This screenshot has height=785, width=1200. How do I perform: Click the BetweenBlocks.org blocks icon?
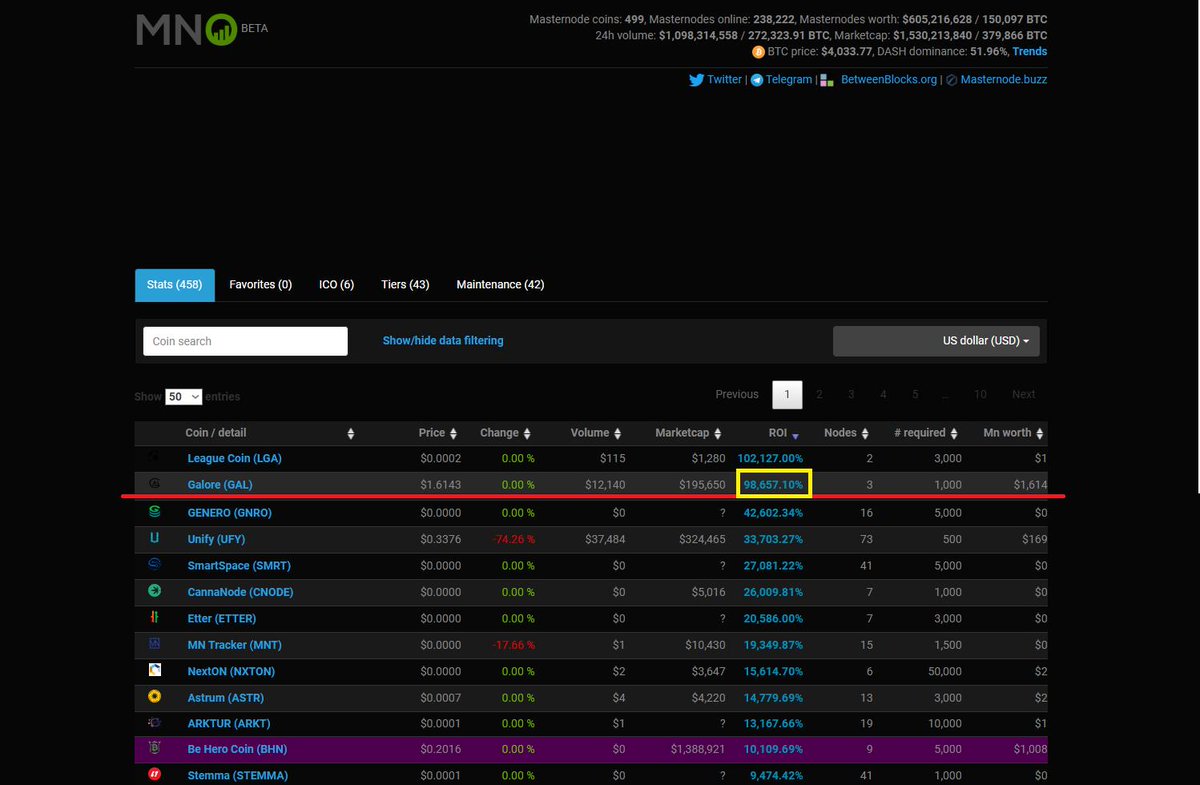point(827,80)
